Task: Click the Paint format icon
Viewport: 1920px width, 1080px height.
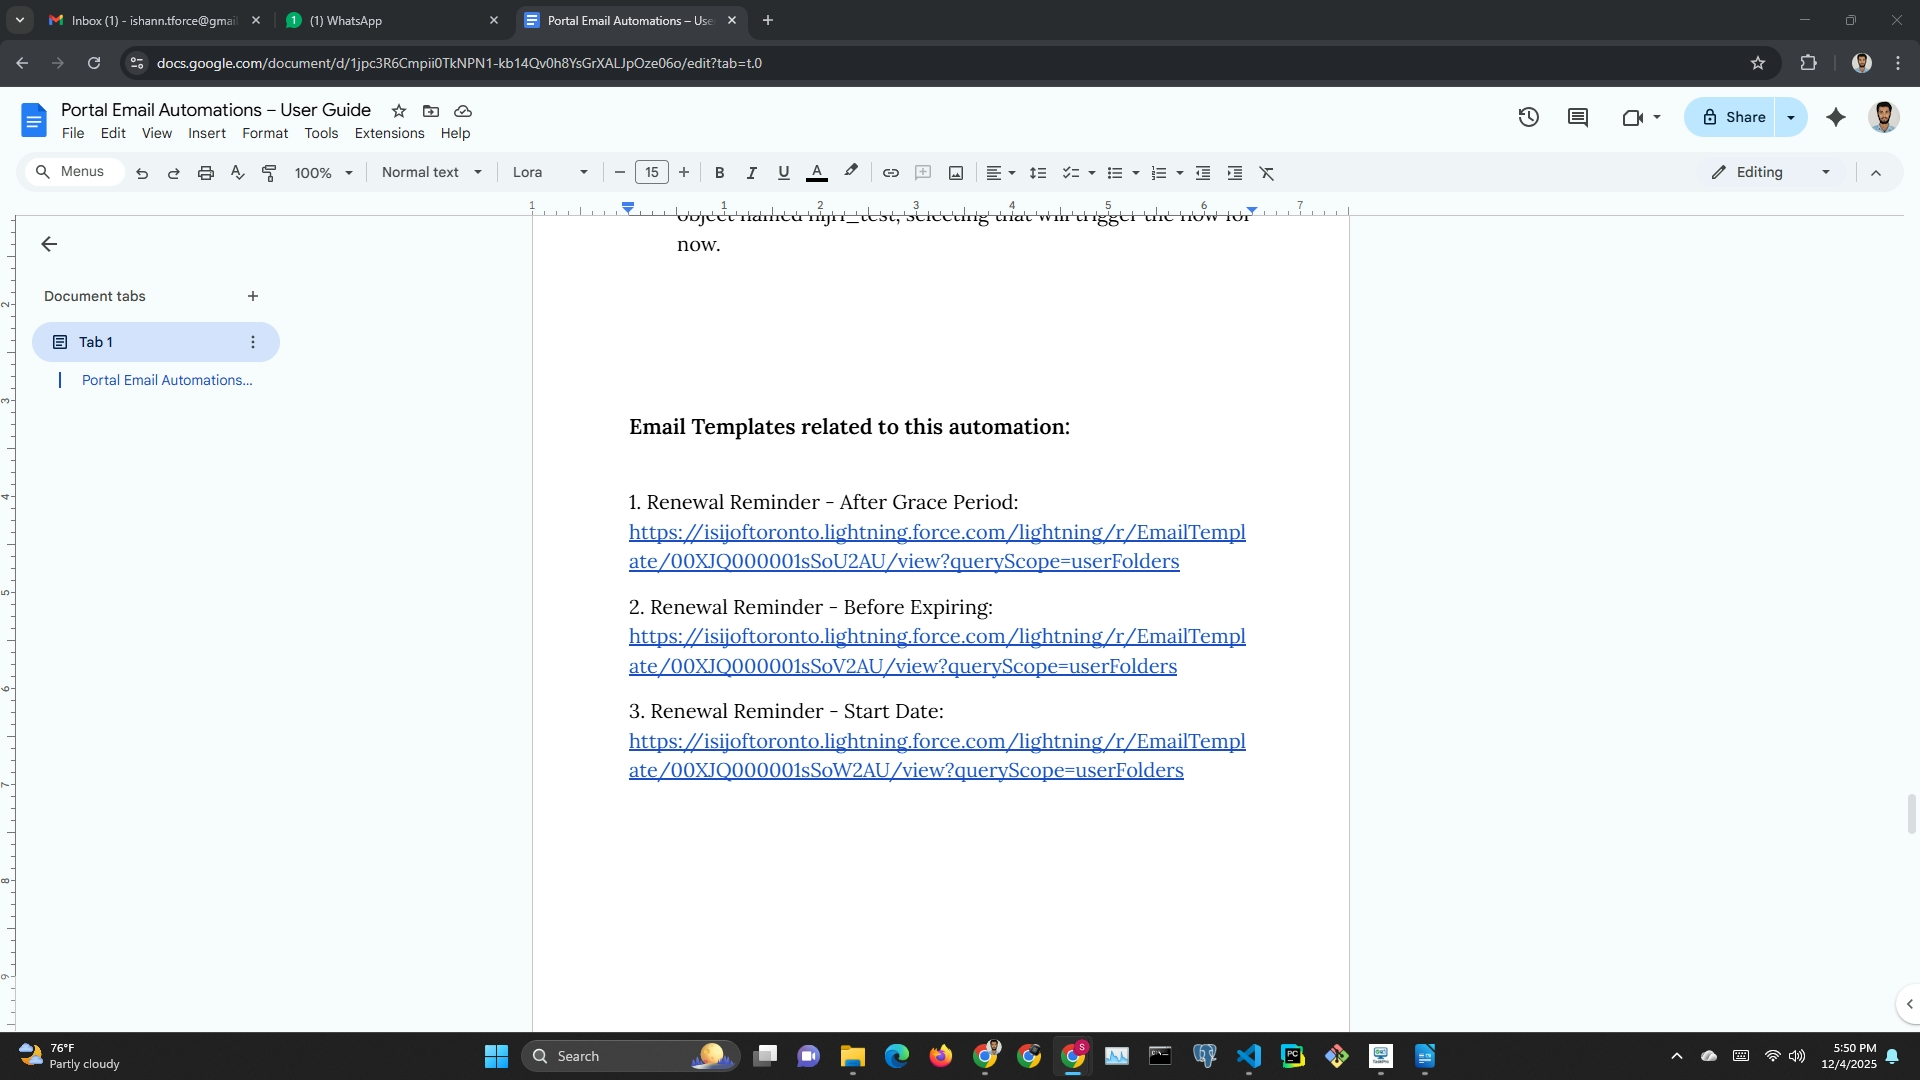Action: [269, 173]
